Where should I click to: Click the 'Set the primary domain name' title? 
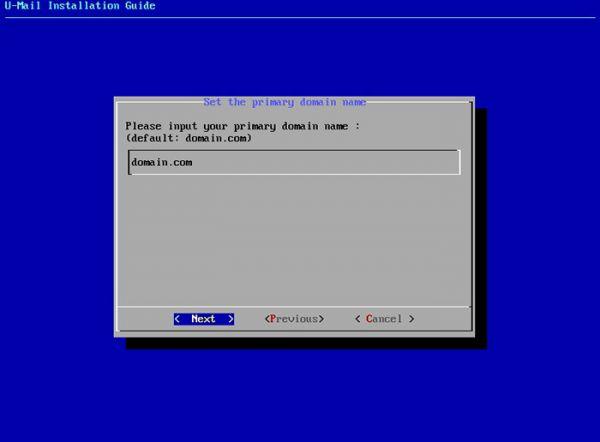coord(285,102)
